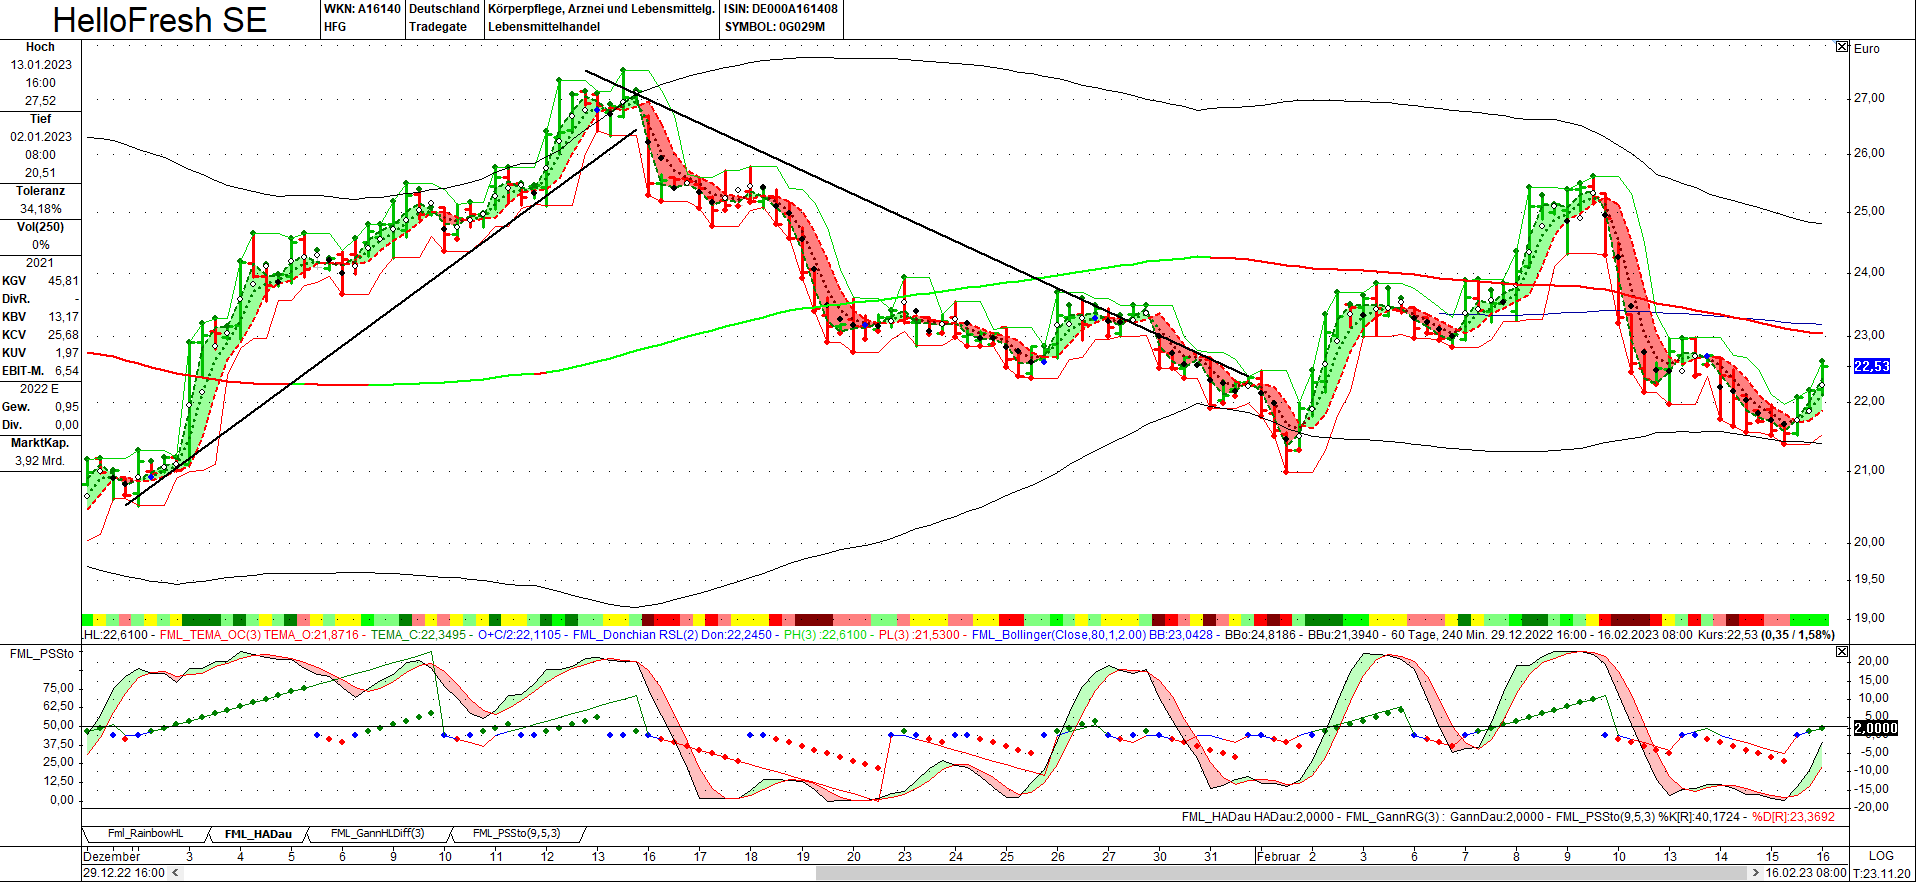Click the left arrow of the time scrollbar
Image resolution: width=1916 pixels, height=882 pixels.
pyautogui.click(x=177, y=873)
